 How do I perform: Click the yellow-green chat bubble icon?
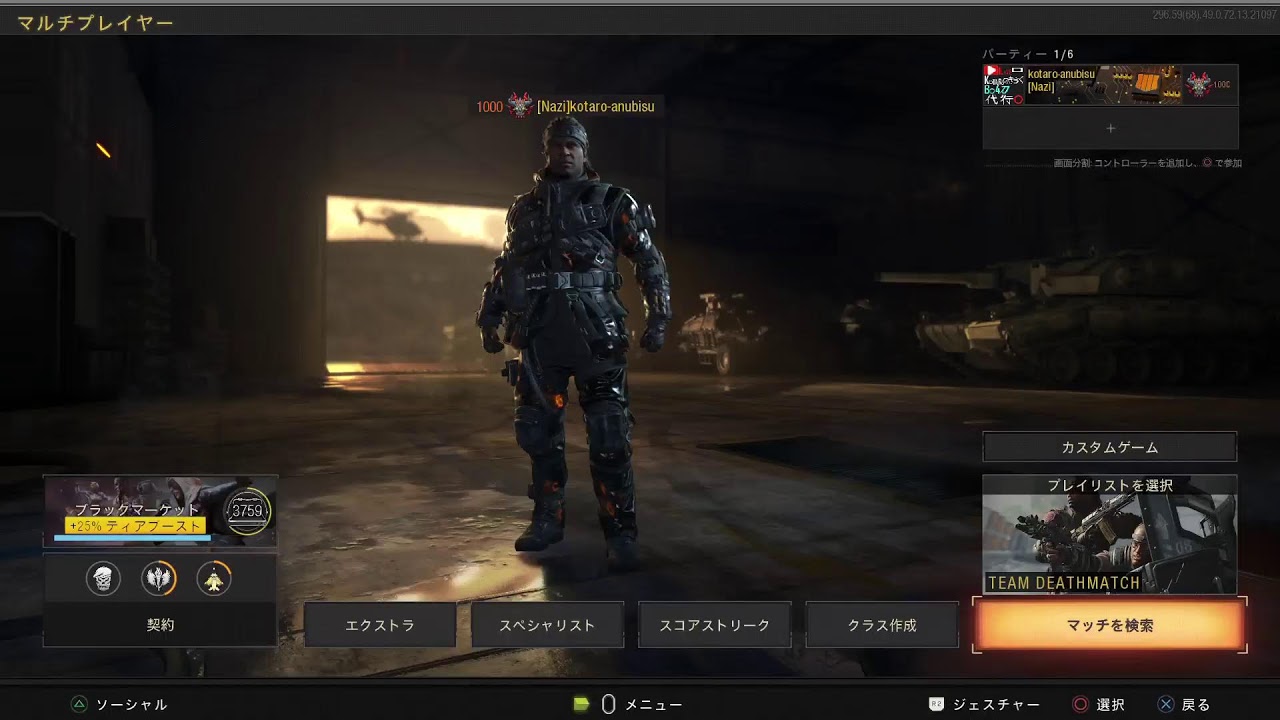coord(581,704)
